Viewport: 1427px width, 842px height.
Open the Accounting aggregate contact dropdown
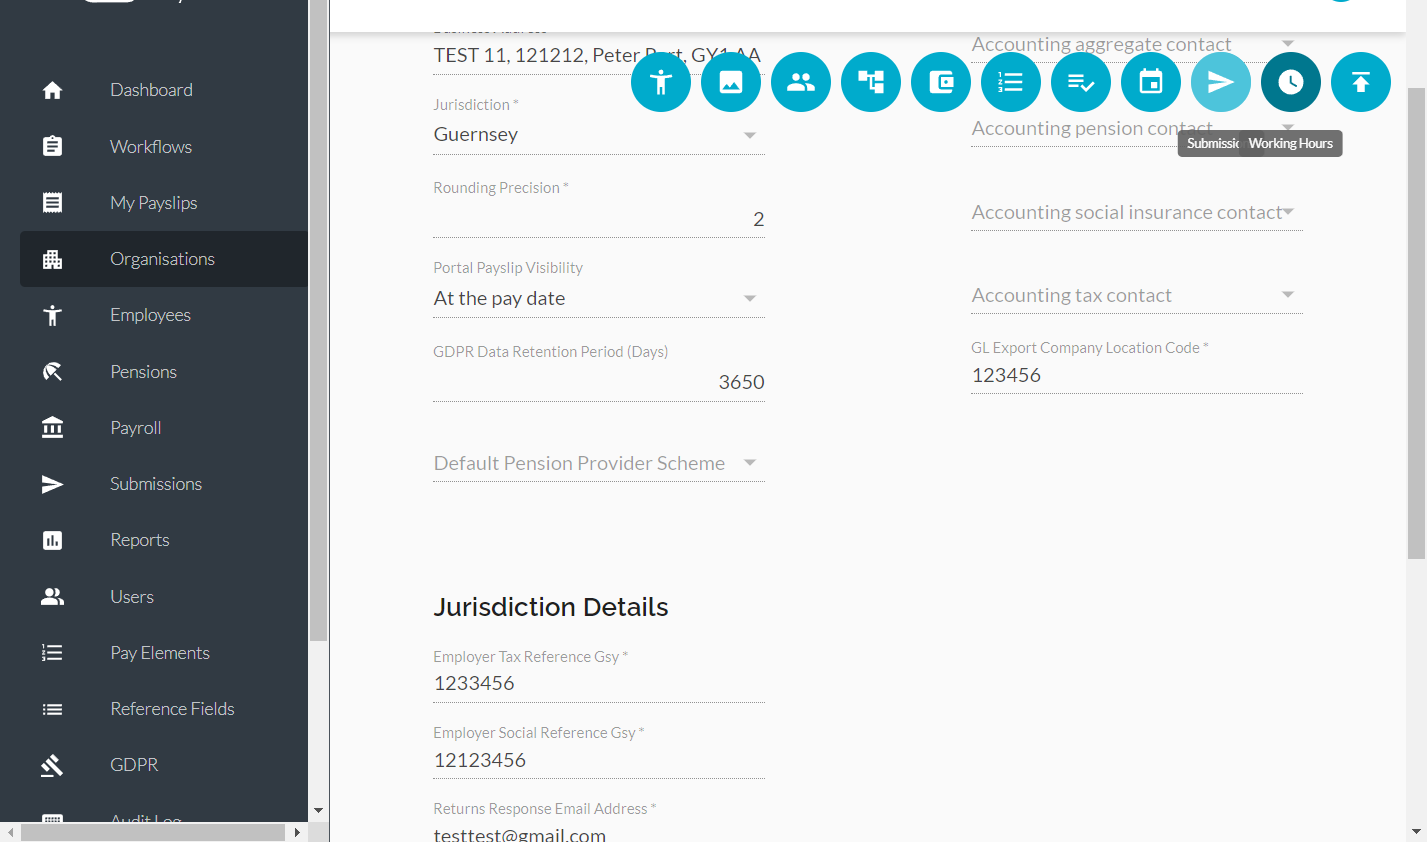pos(1137,44)
